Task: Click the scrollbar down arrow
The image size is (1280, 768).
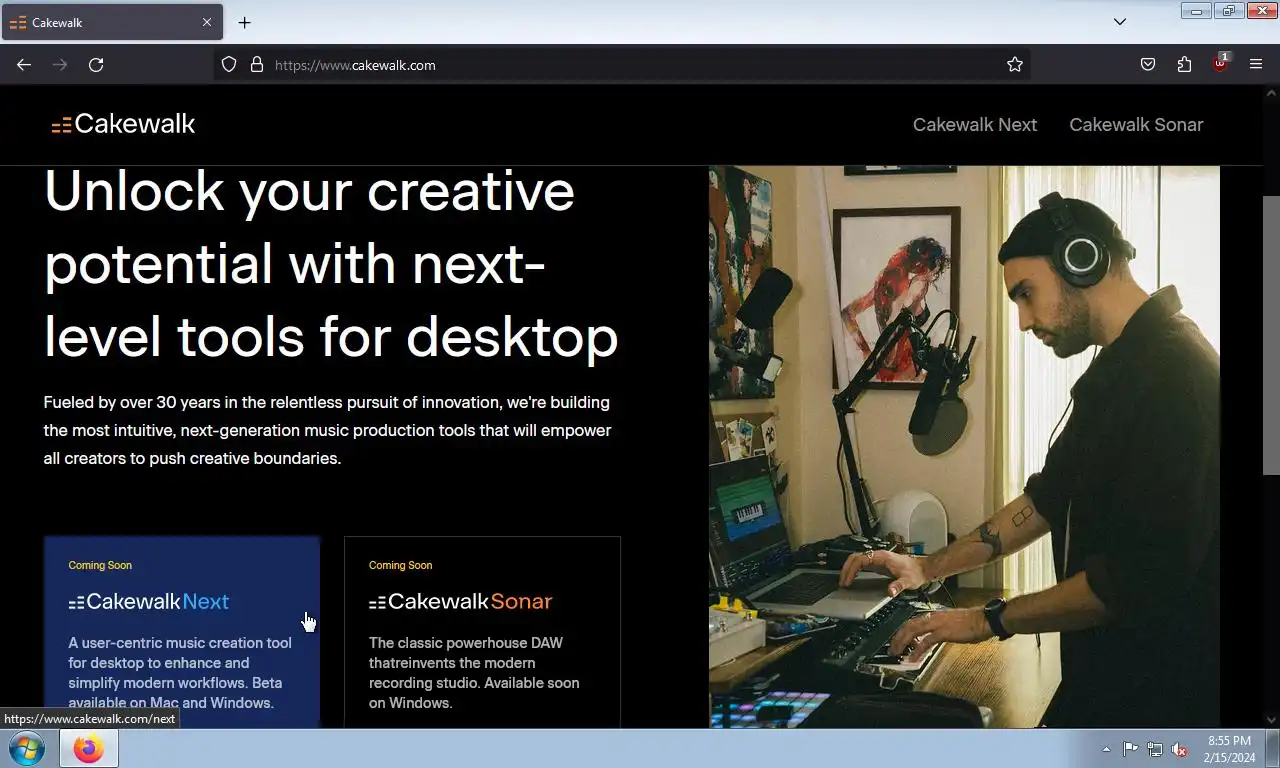Action: click(1271, 720)
